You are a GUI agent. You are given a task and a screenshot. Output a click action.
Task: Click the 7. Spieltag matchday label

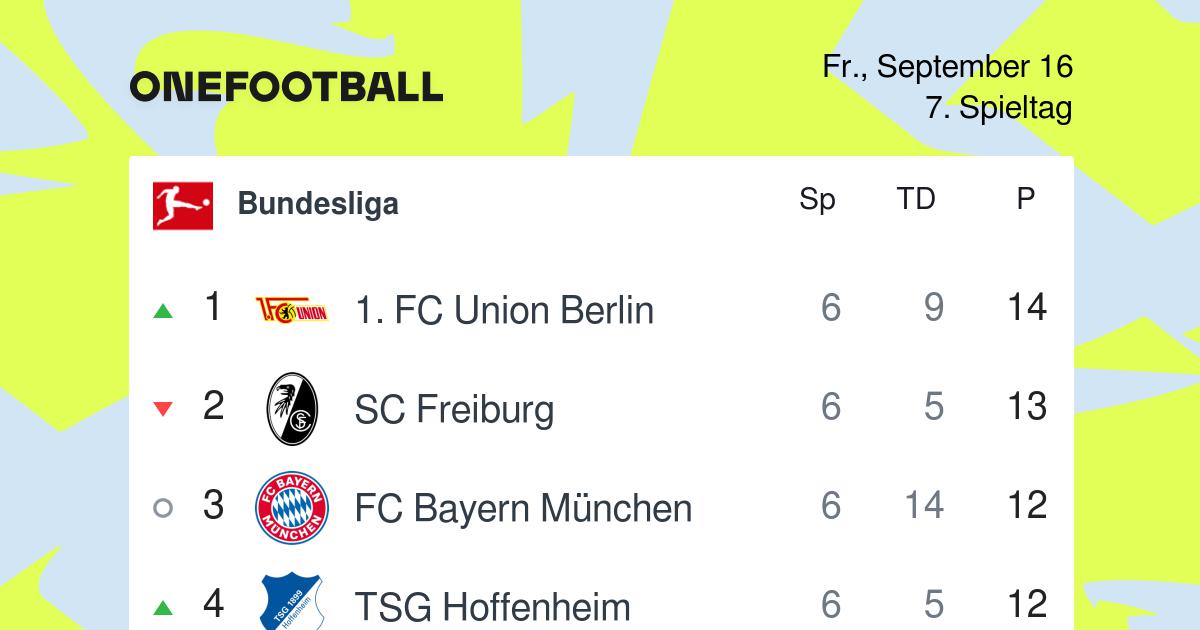pos(998,108)
